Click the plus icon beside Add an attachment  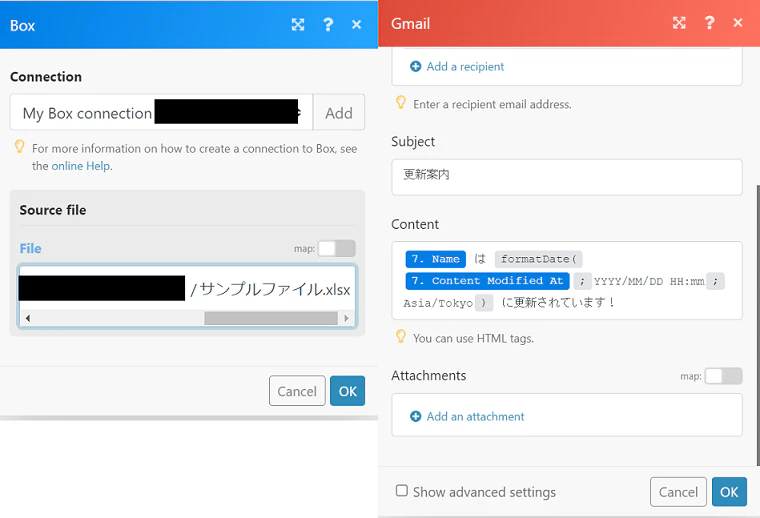[x=415, y=416]
